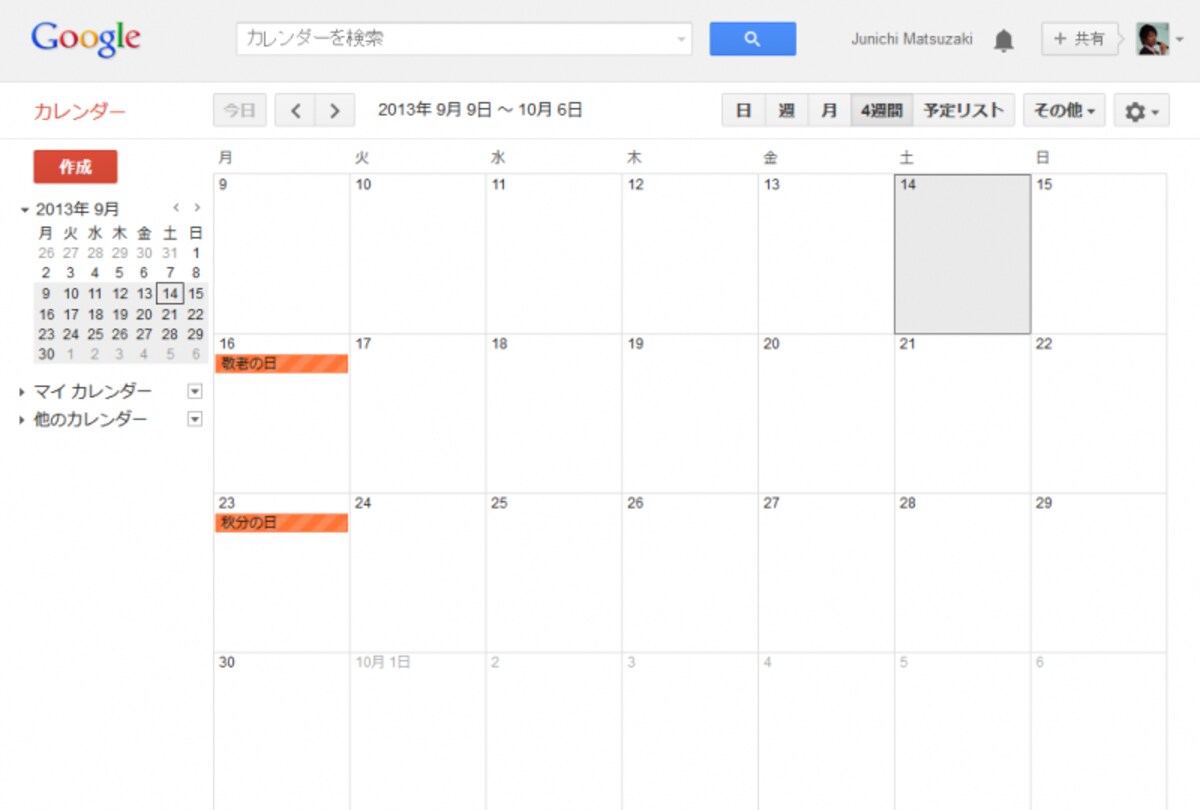This screenshot has width=1200, height=810.
Task: Open 他のカレンダー options dropdown
Action: pos(195,420)
